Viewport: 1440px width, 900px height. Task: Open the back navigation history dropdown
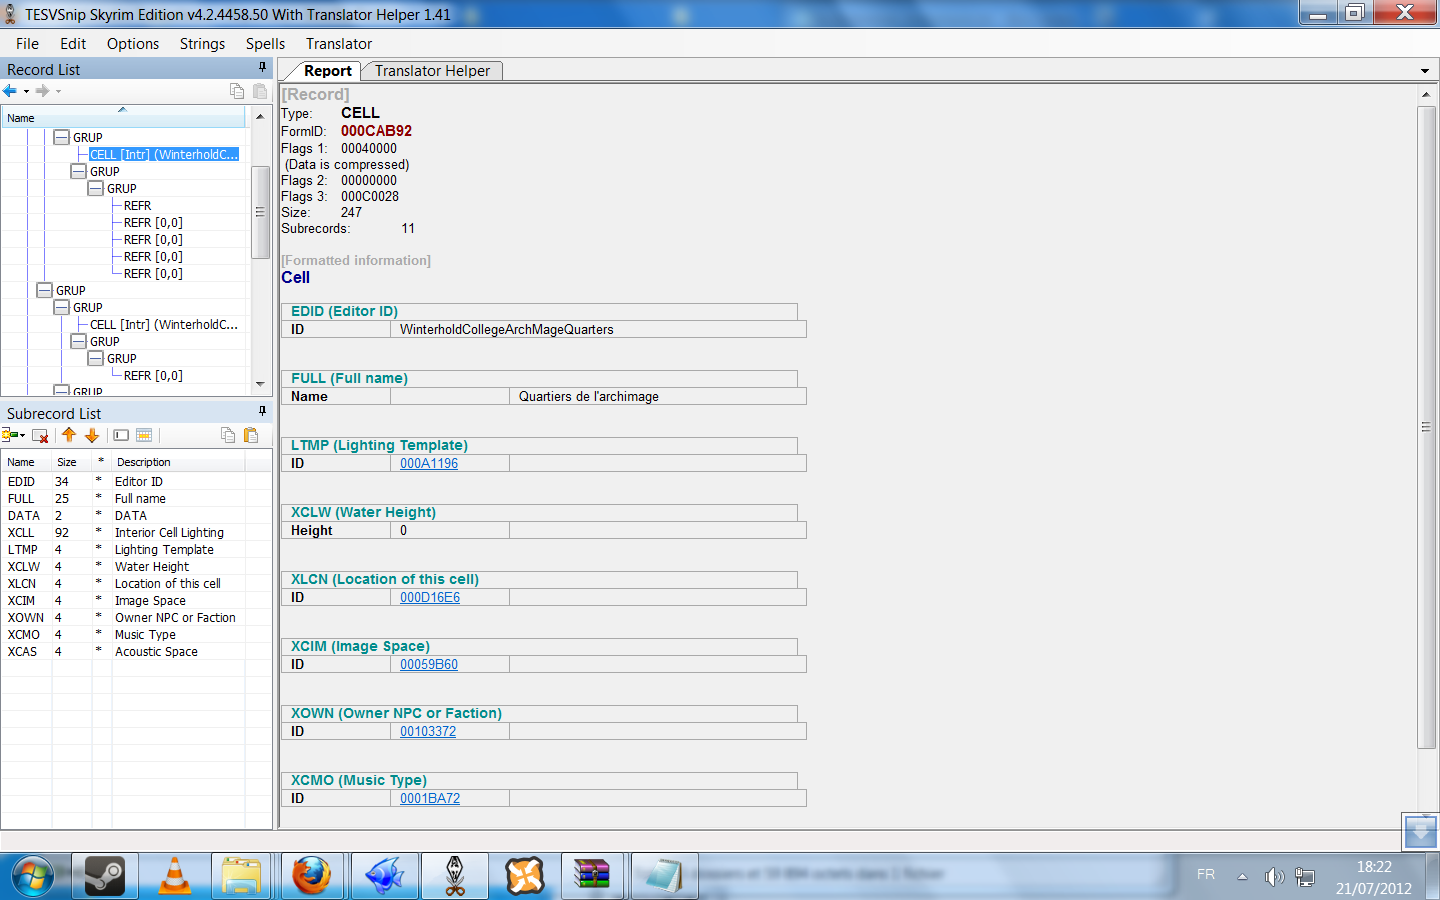click(x=26, y=92)
